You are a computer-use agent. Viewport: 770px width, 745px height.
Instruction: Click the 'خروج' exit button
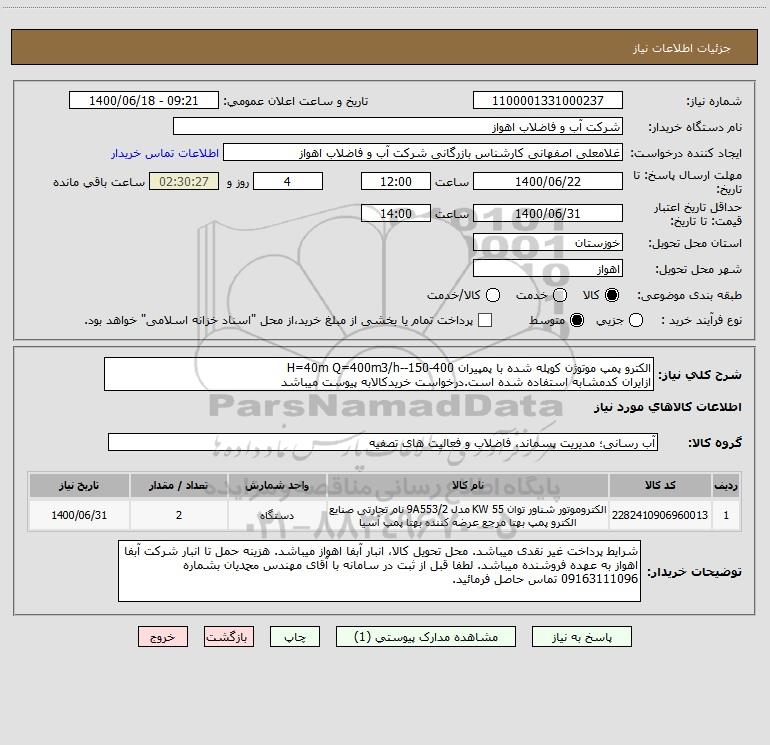tap(163, 636)
